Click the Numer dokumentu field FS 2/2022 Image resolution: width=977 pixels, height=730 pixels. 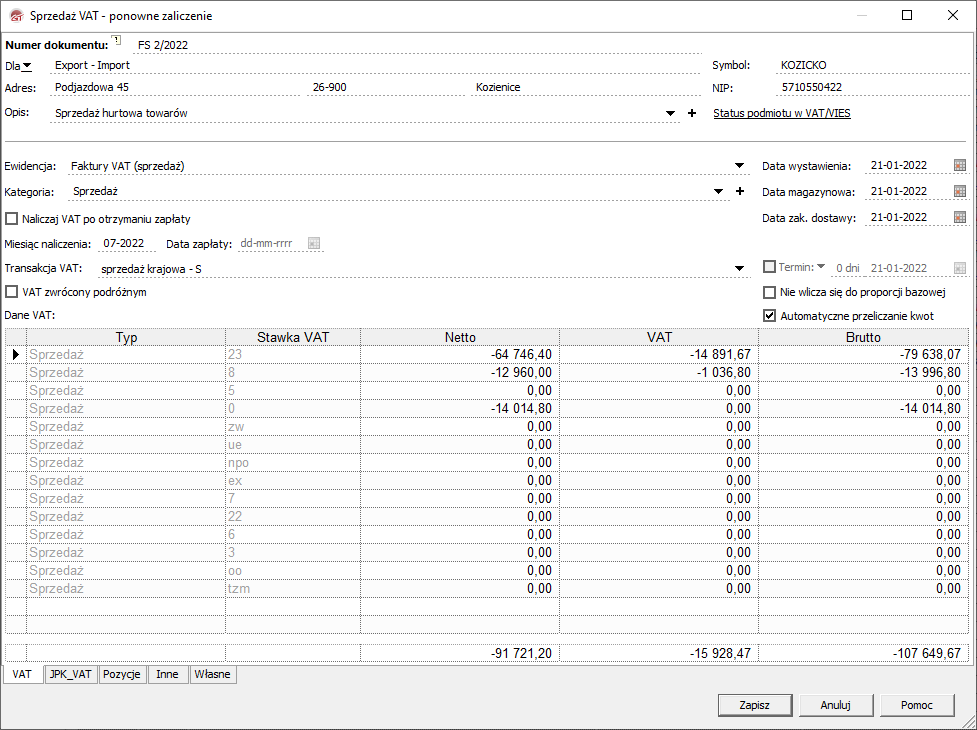coord(417,45)
